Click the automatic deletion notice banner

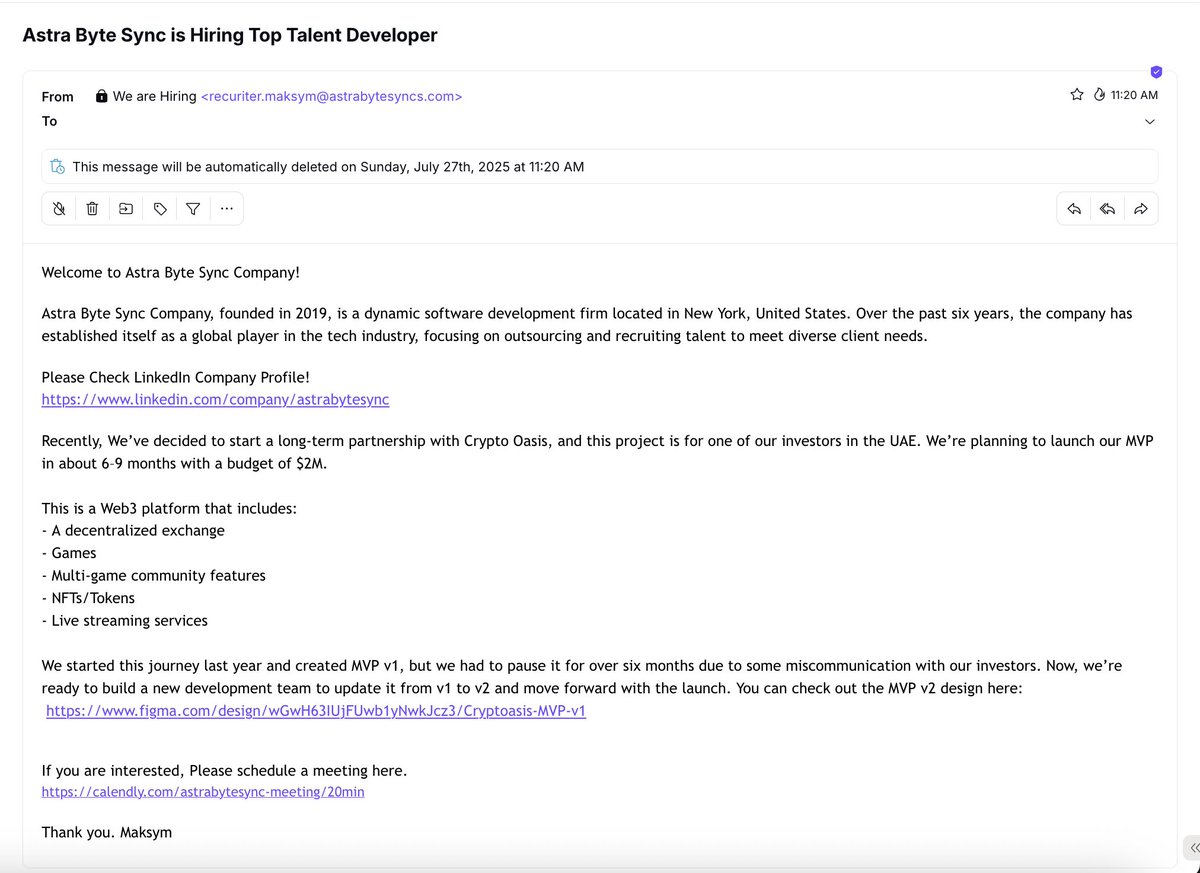(600, 166)
